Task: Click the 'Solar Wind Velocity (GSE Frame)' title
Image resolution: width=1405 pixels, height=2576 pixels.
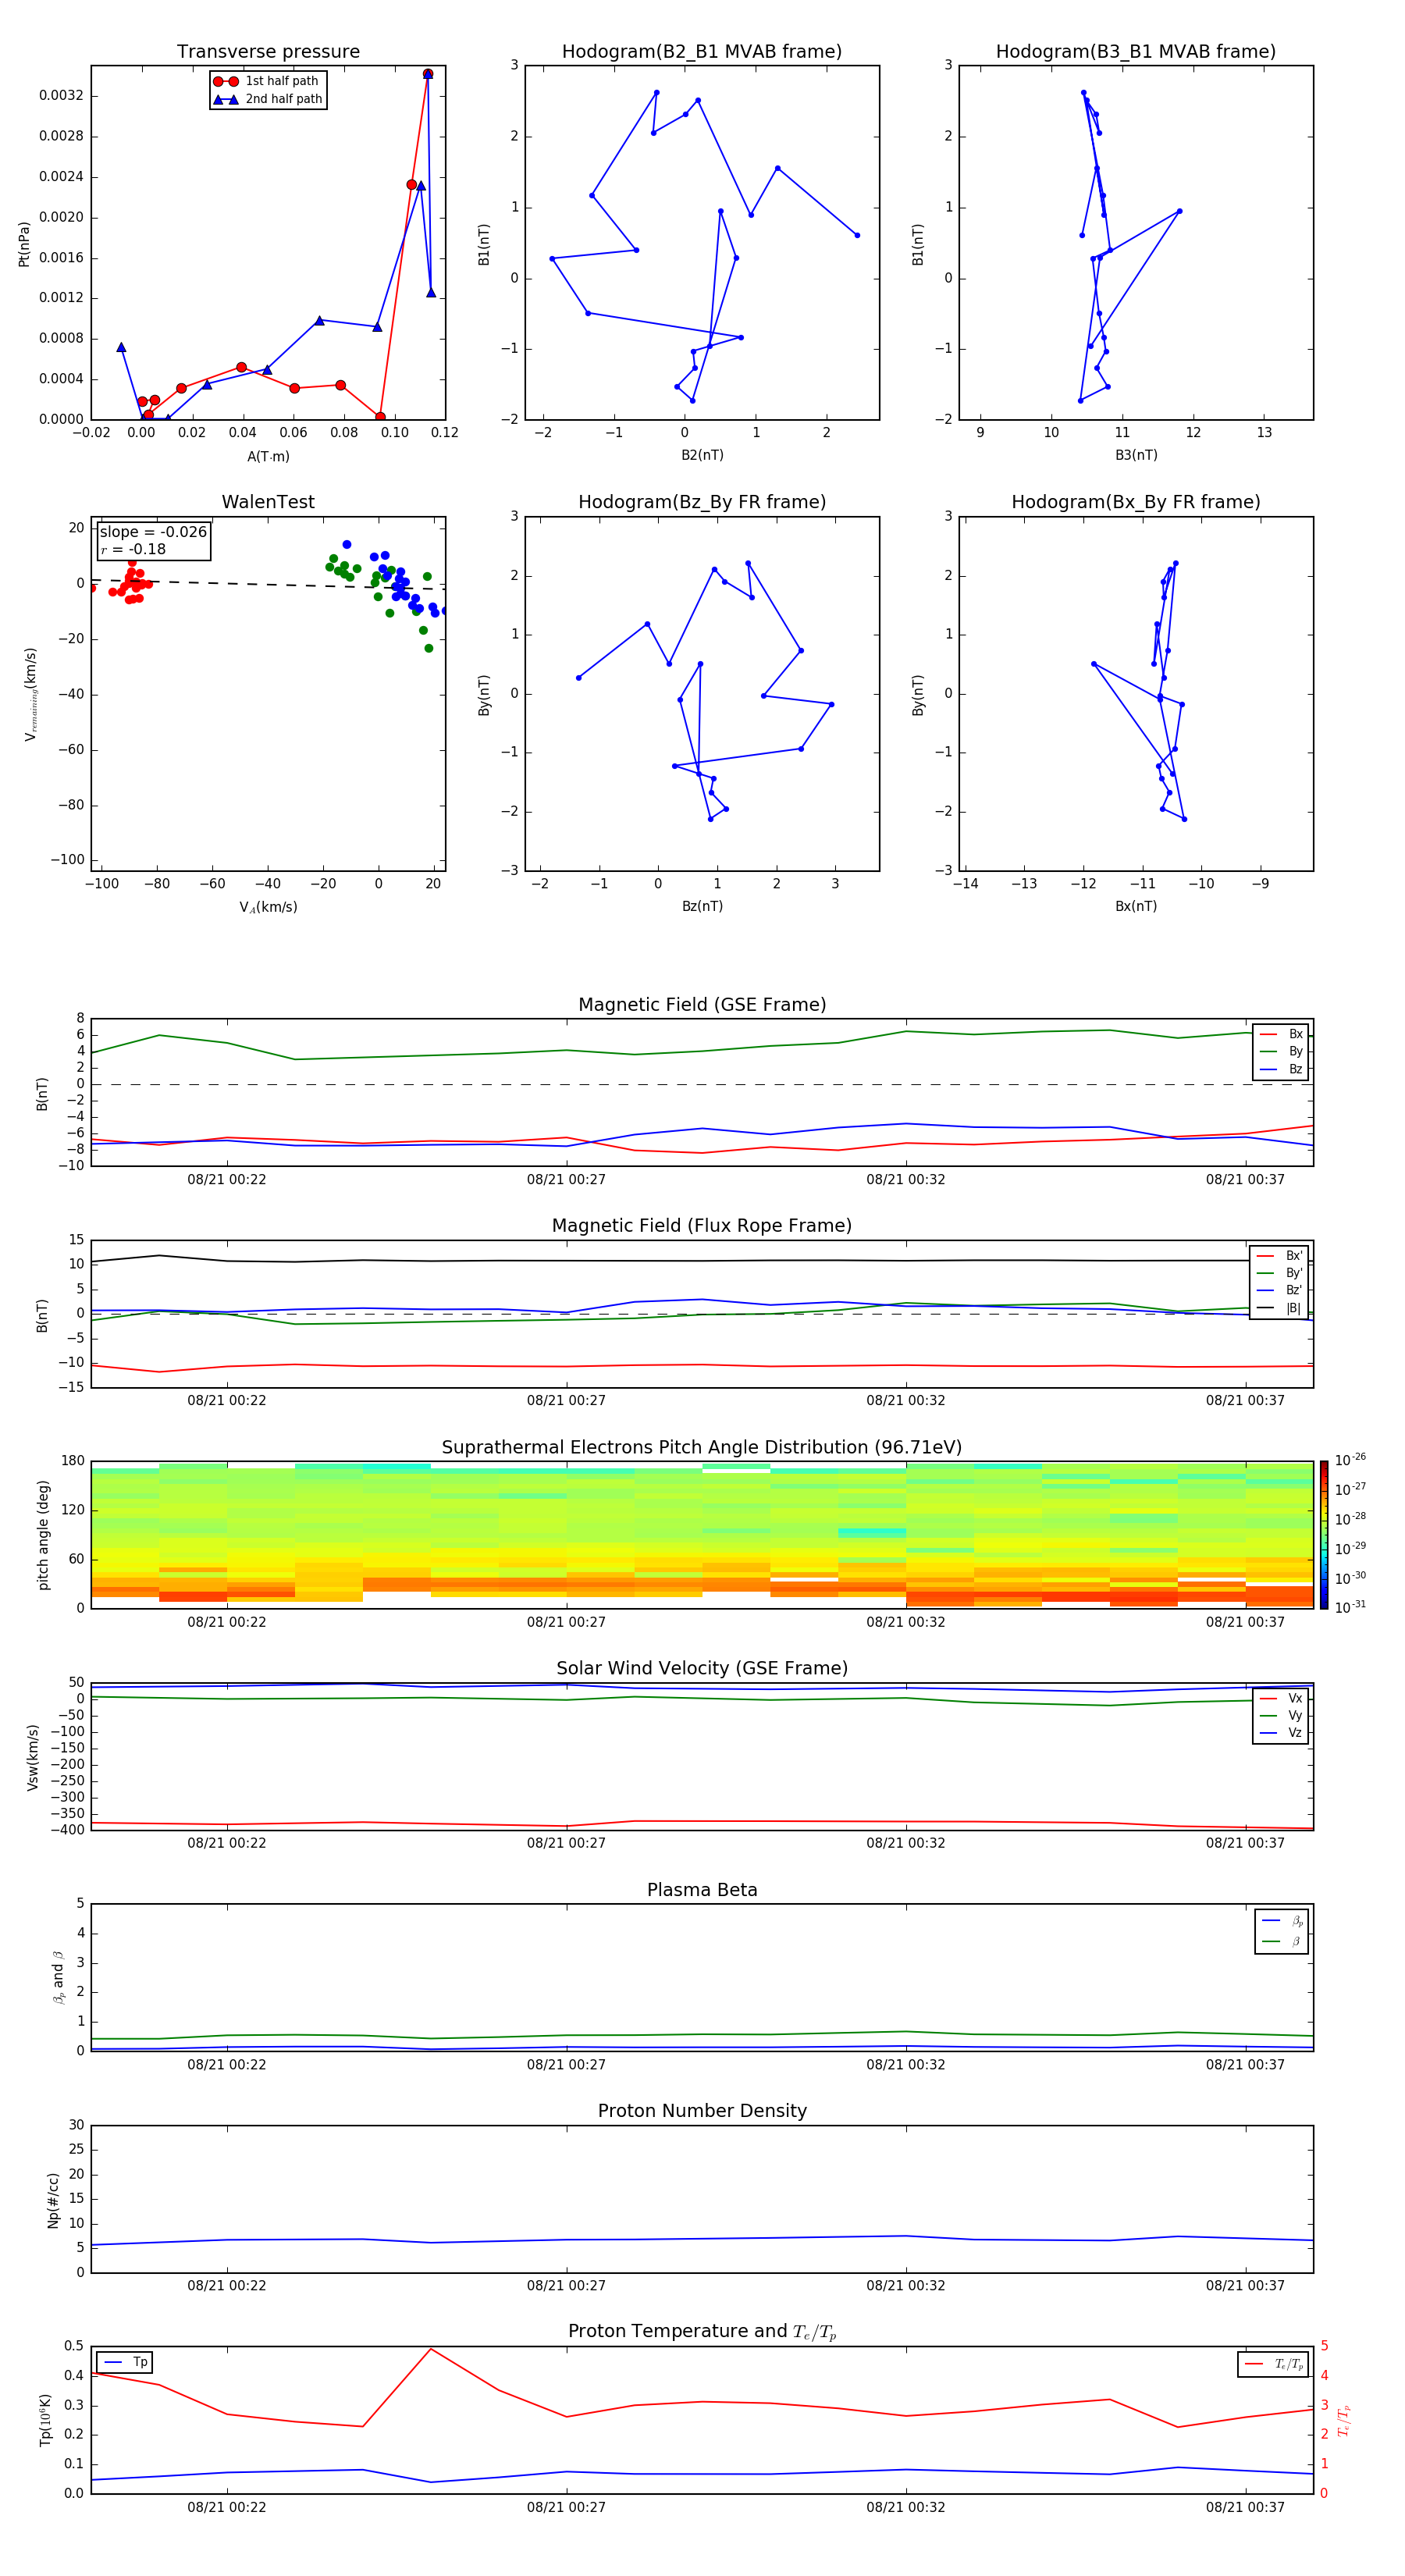Action: [702, 1669]
